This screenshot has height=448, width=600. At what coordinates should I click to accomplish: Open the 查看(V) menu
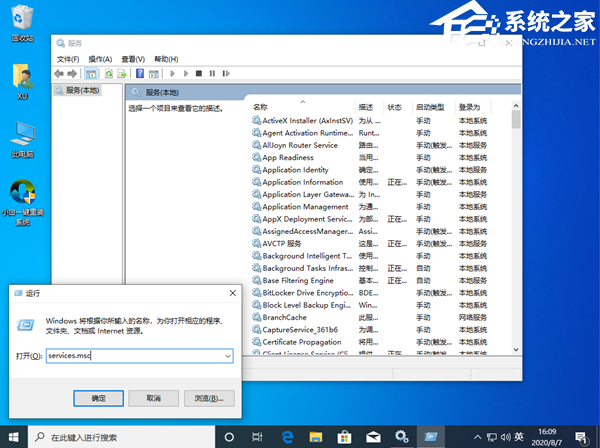click(132, 59)
